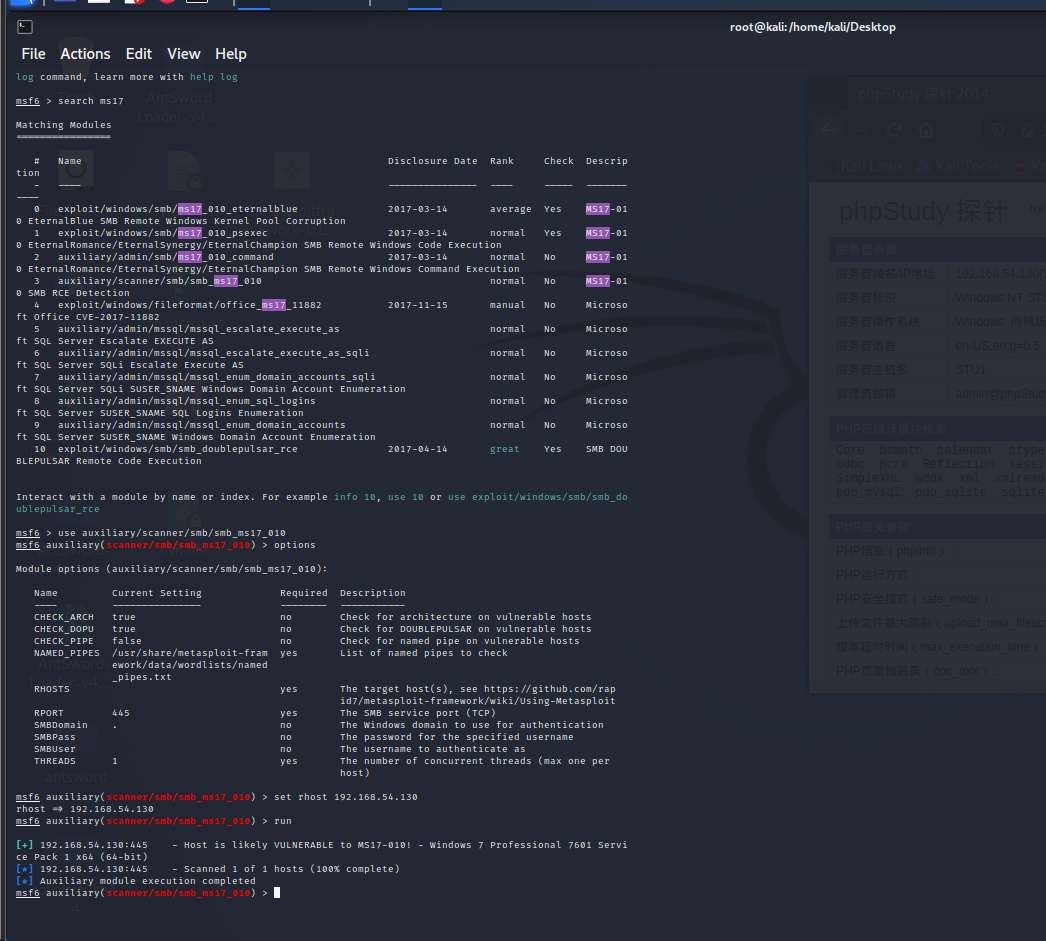Screen dimensions: 1046x941
Task: Click the reload icon in the browser window
Action: coord(895,130)
